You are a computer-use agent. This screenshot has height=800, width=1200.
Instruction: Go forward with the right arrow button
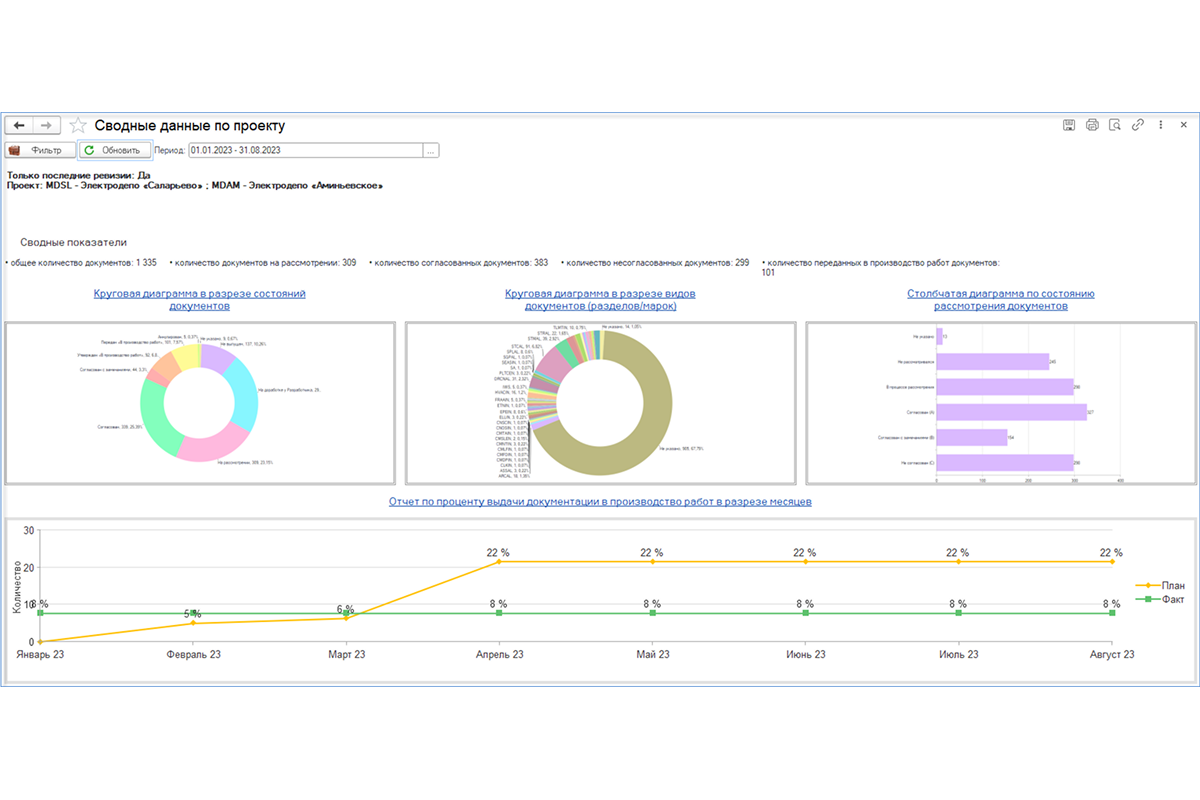47,125
